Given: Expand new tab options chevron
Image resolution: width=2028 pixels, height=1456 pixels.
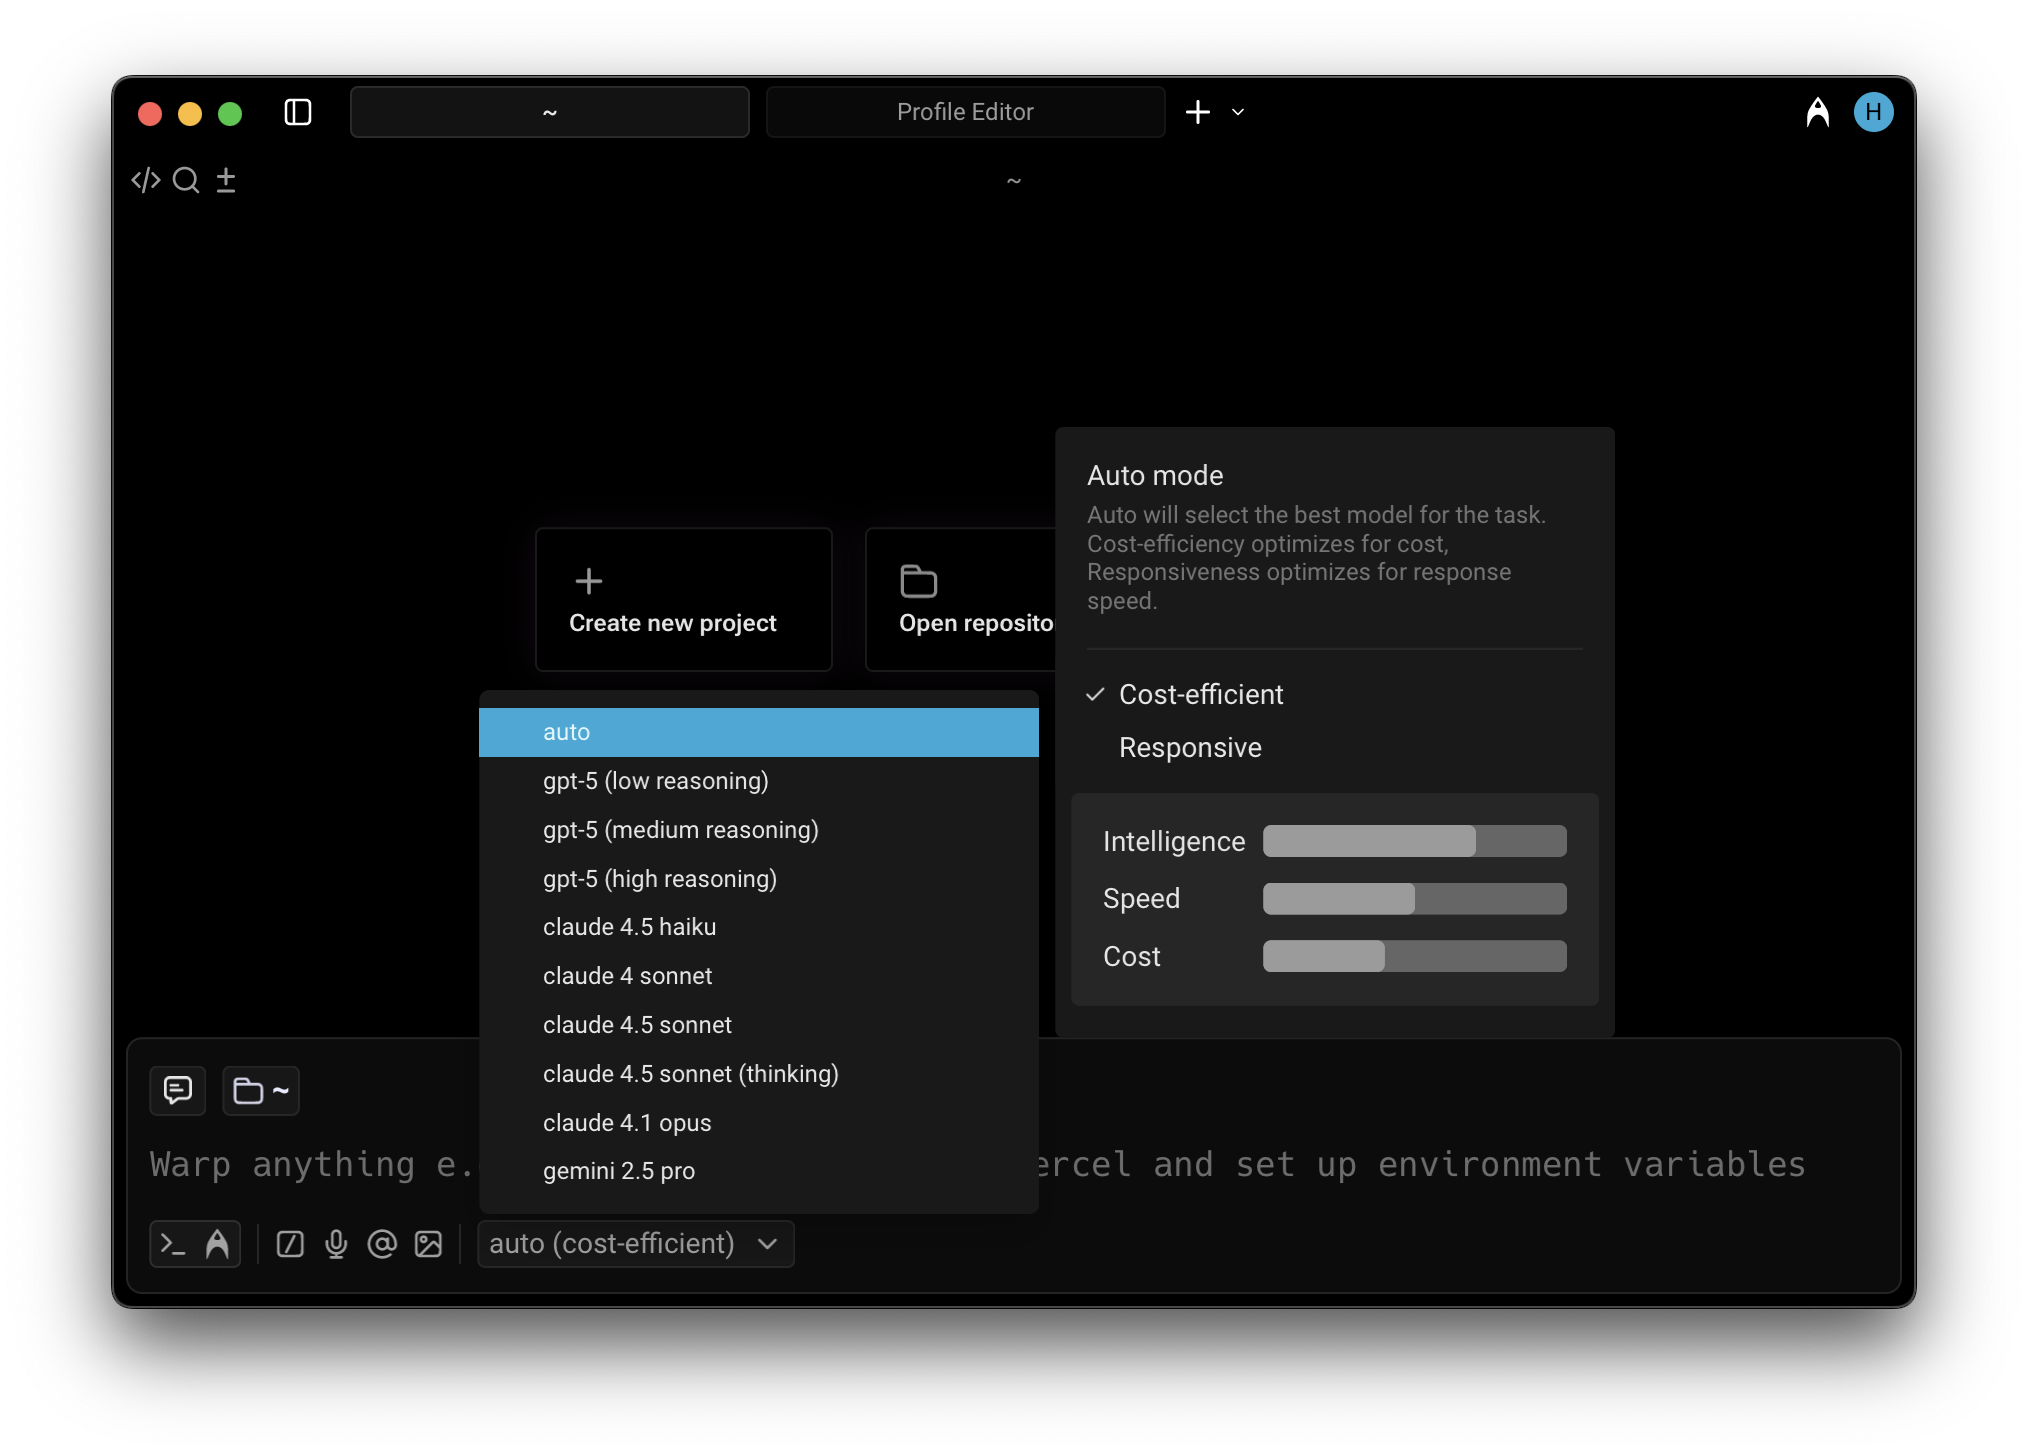Looking at the screenshot, I should point(1238,112).
